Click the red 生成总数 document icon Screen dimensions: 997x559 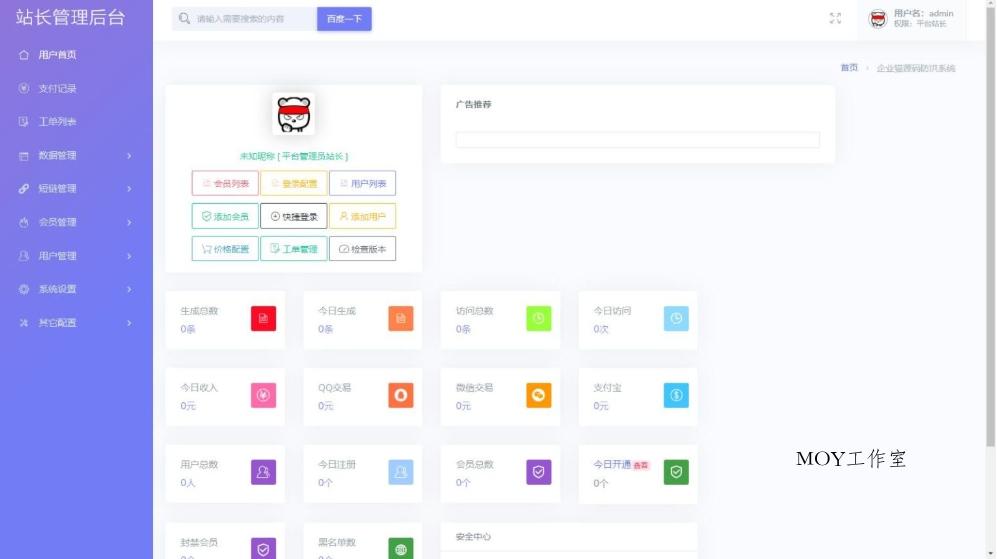point(263,319)
